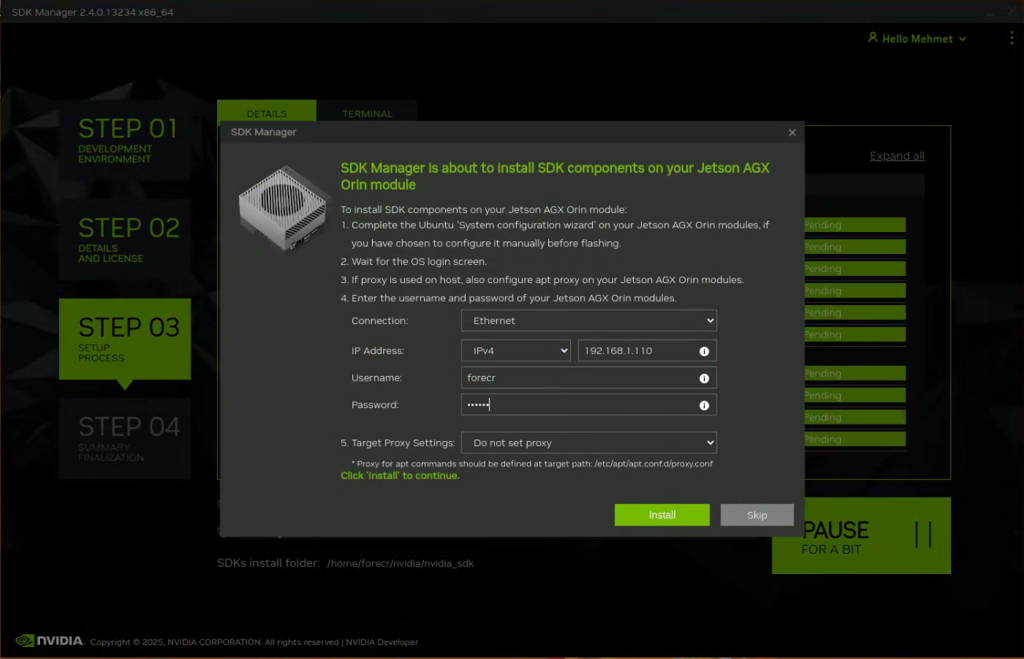Image resolution: width=1024 pixels, height=659 pixels.
Task: Switch to the TERMINAL tab
Action: tap(367, 113)
